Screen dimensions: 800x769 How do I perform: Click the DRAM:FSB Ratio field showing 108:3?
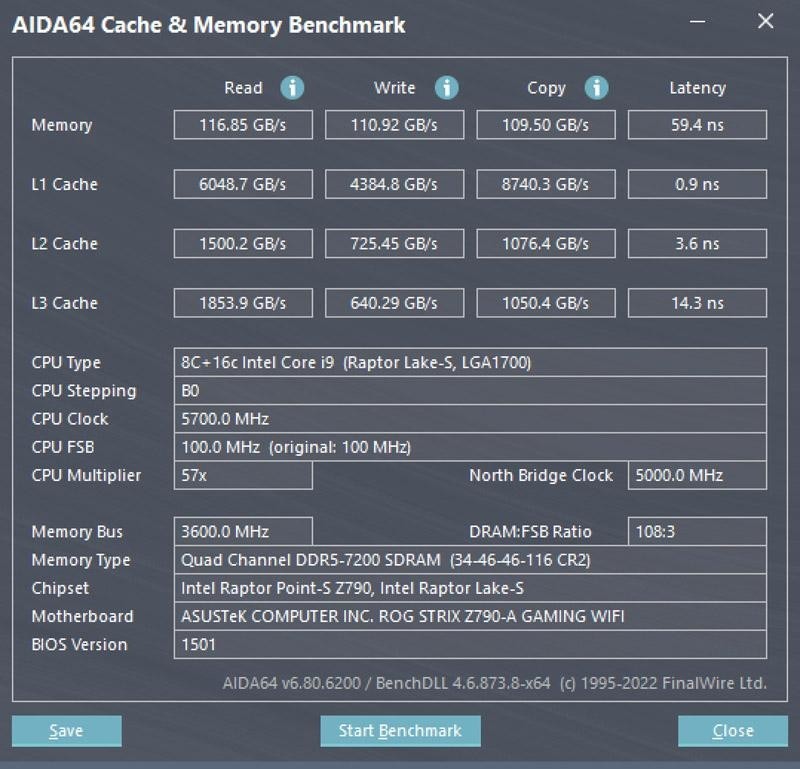(x=696, y=531)
